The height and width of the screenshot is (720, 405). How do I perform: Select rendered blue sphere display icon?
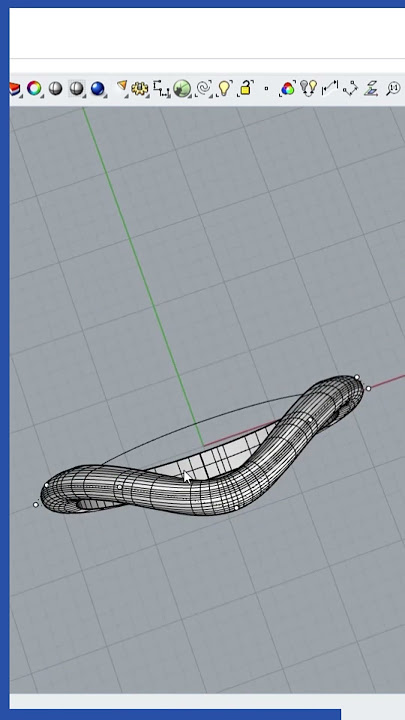point(97,88)
